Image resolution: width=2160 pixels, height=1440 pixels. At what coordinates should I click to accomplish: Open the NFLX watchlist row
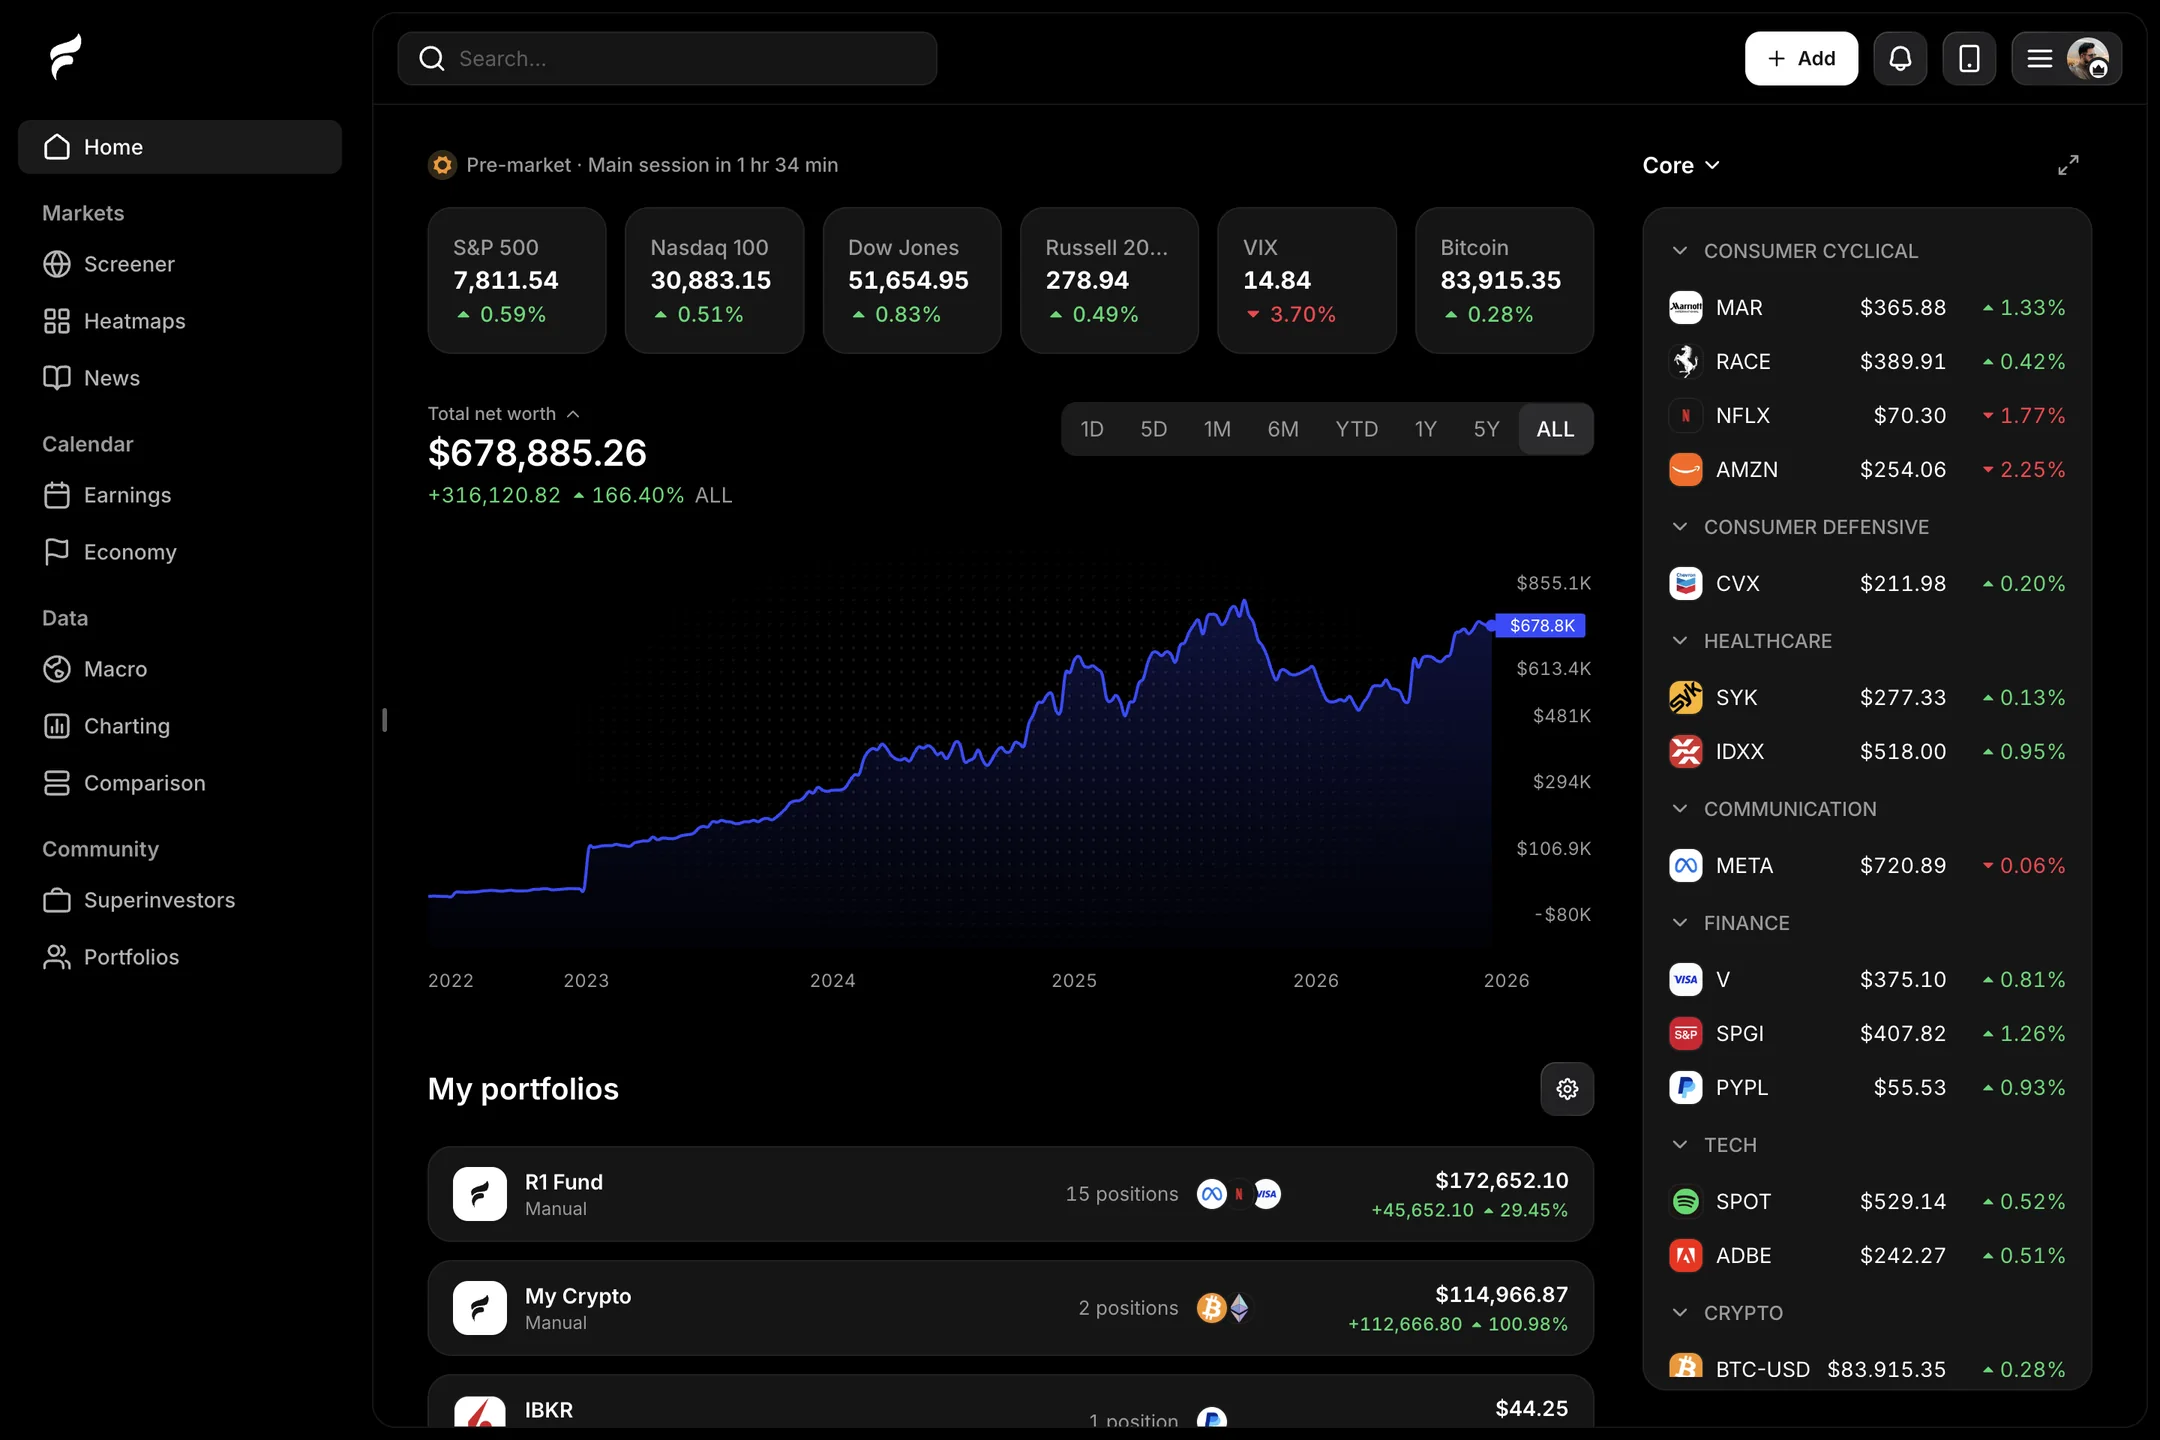pyautogui.click(x=1867, y=416)
